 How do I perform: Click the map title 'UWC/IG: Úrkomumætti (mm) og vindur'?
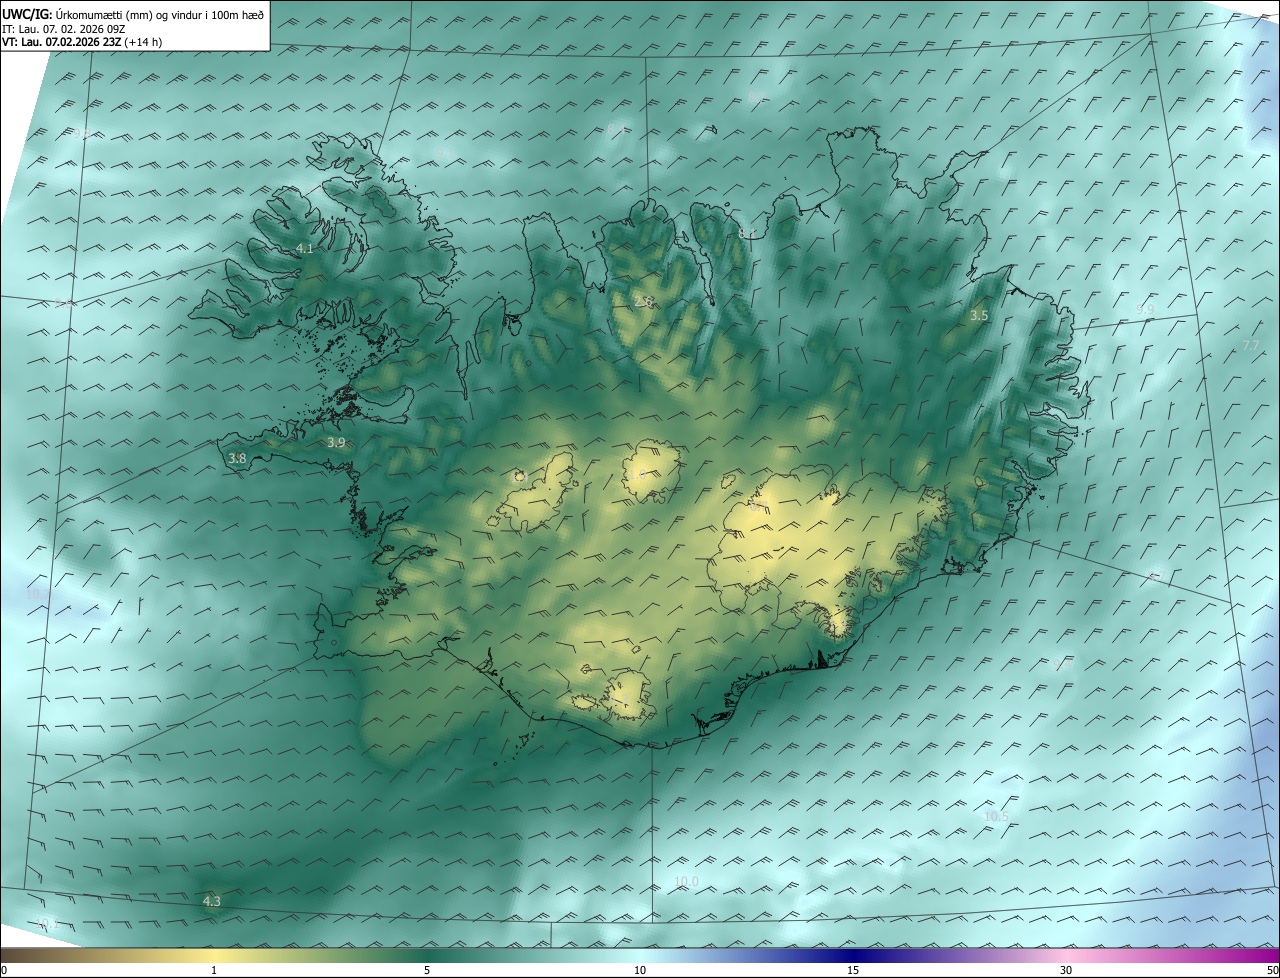tap(133, 14)
